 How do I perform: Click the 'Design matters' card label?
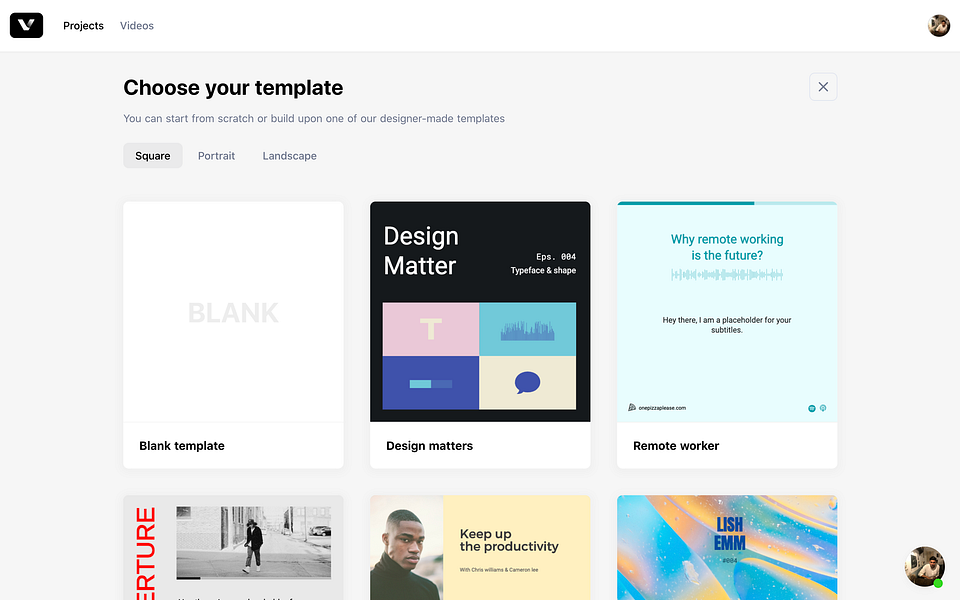(x=429, y=446)
